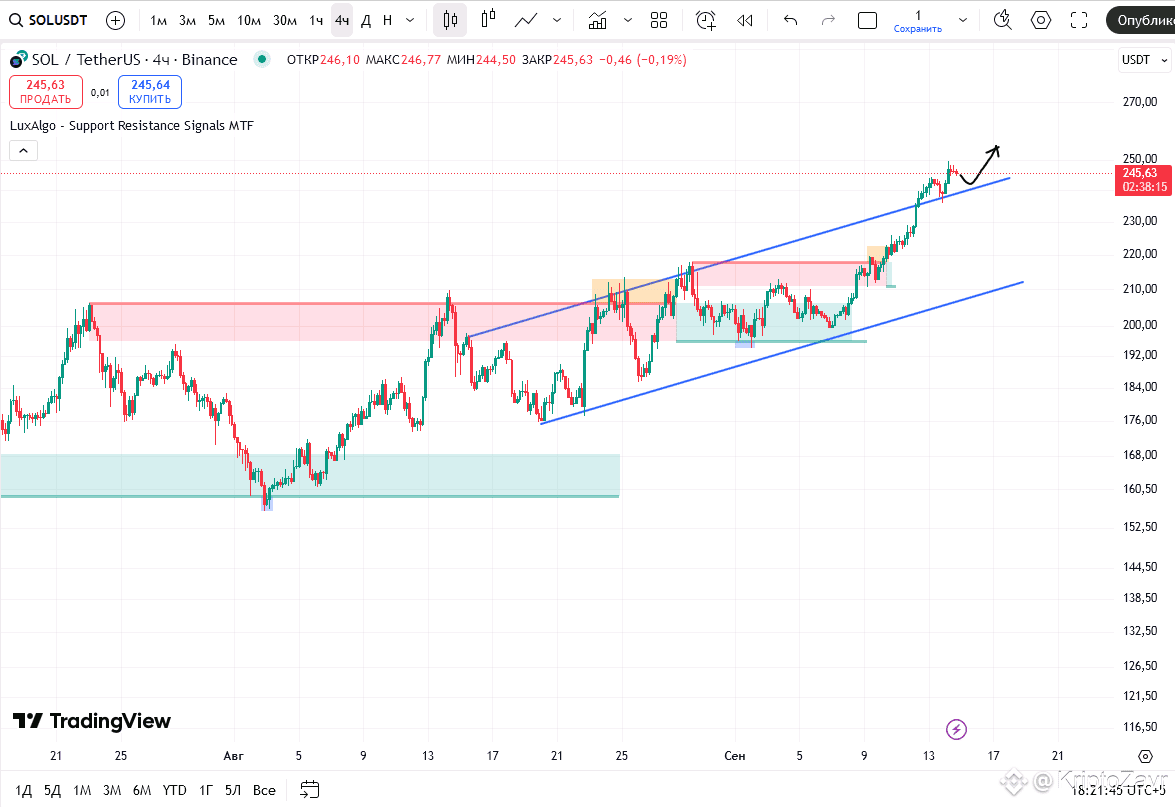Click the add symbol plus icon
Screen dimensions: 1175x807
point(115,20)
